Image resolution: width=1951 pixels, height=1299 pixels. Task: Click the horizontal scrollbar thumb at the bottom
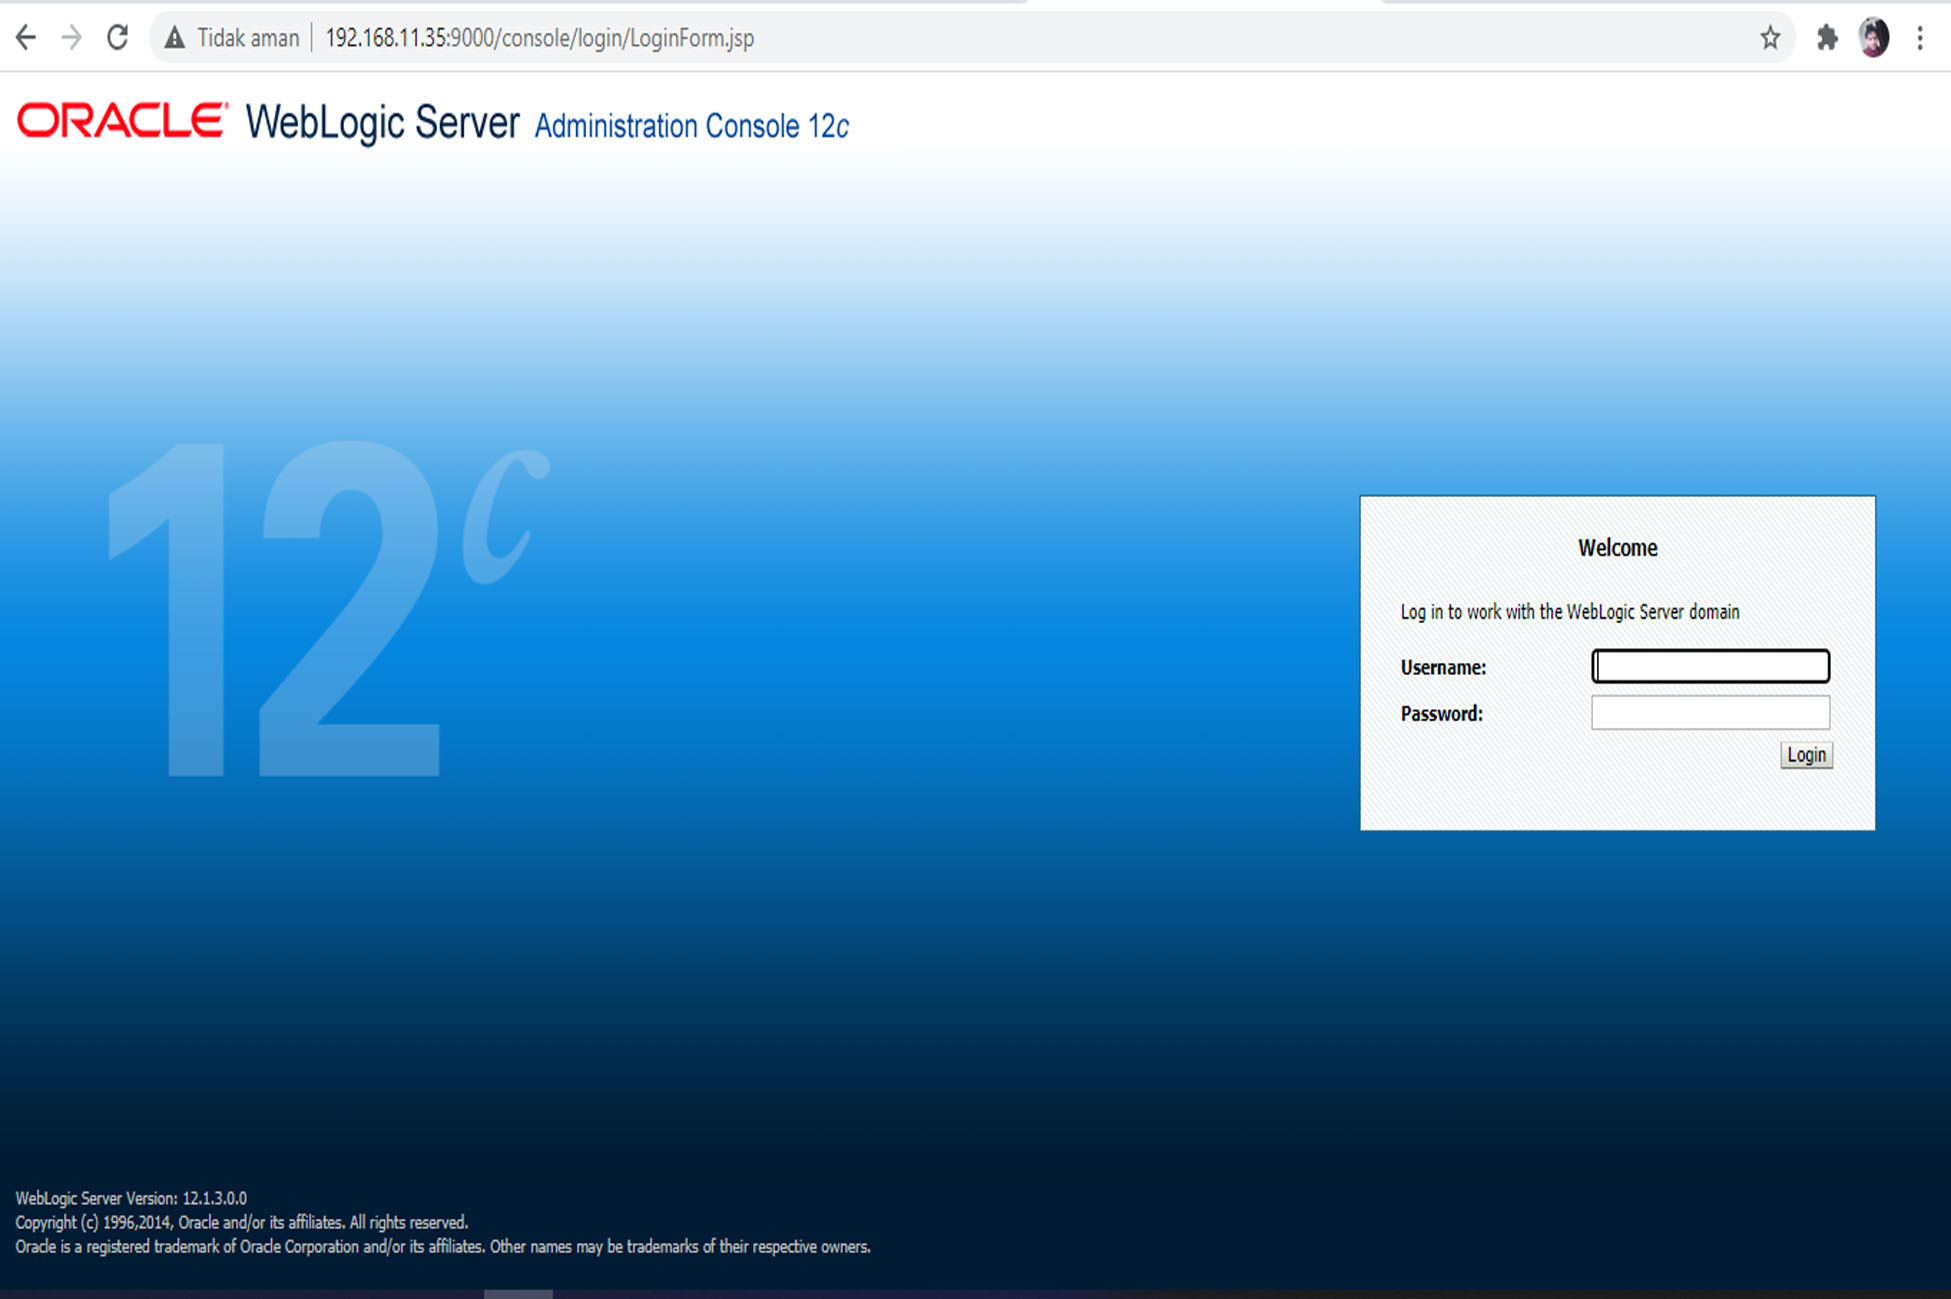coord(518,1294)
